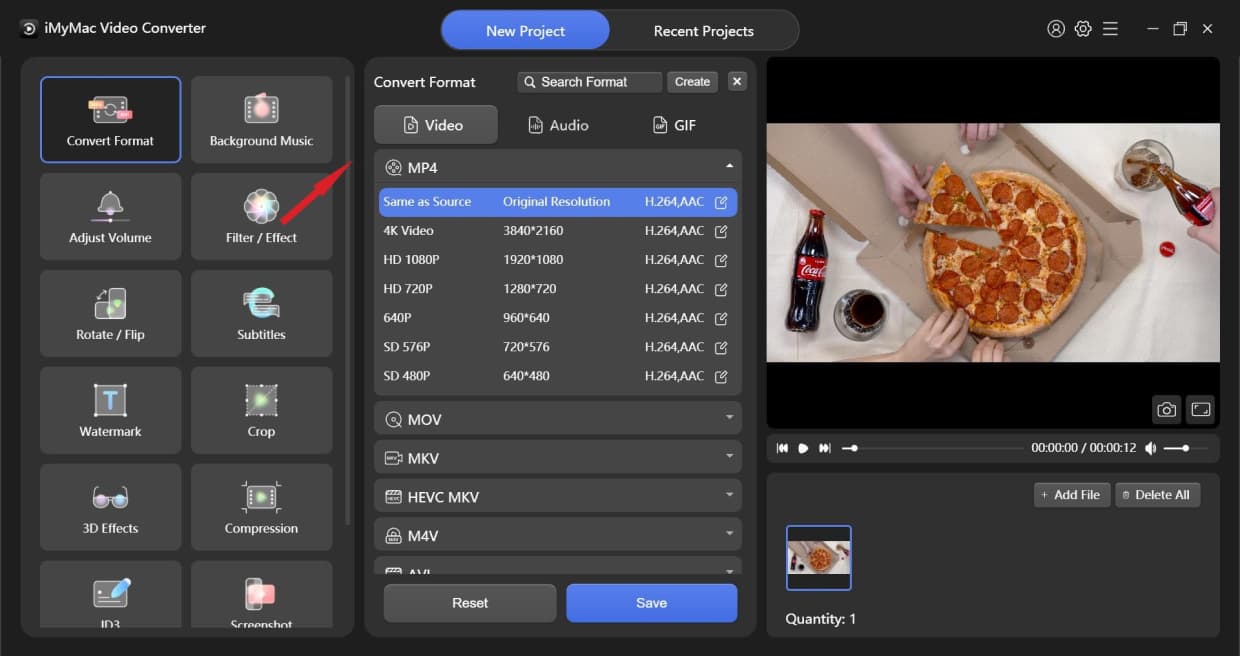Click the playback progress slider
Image resolution: width=1240 pixels, height=656 pixels.
[933, 448]
